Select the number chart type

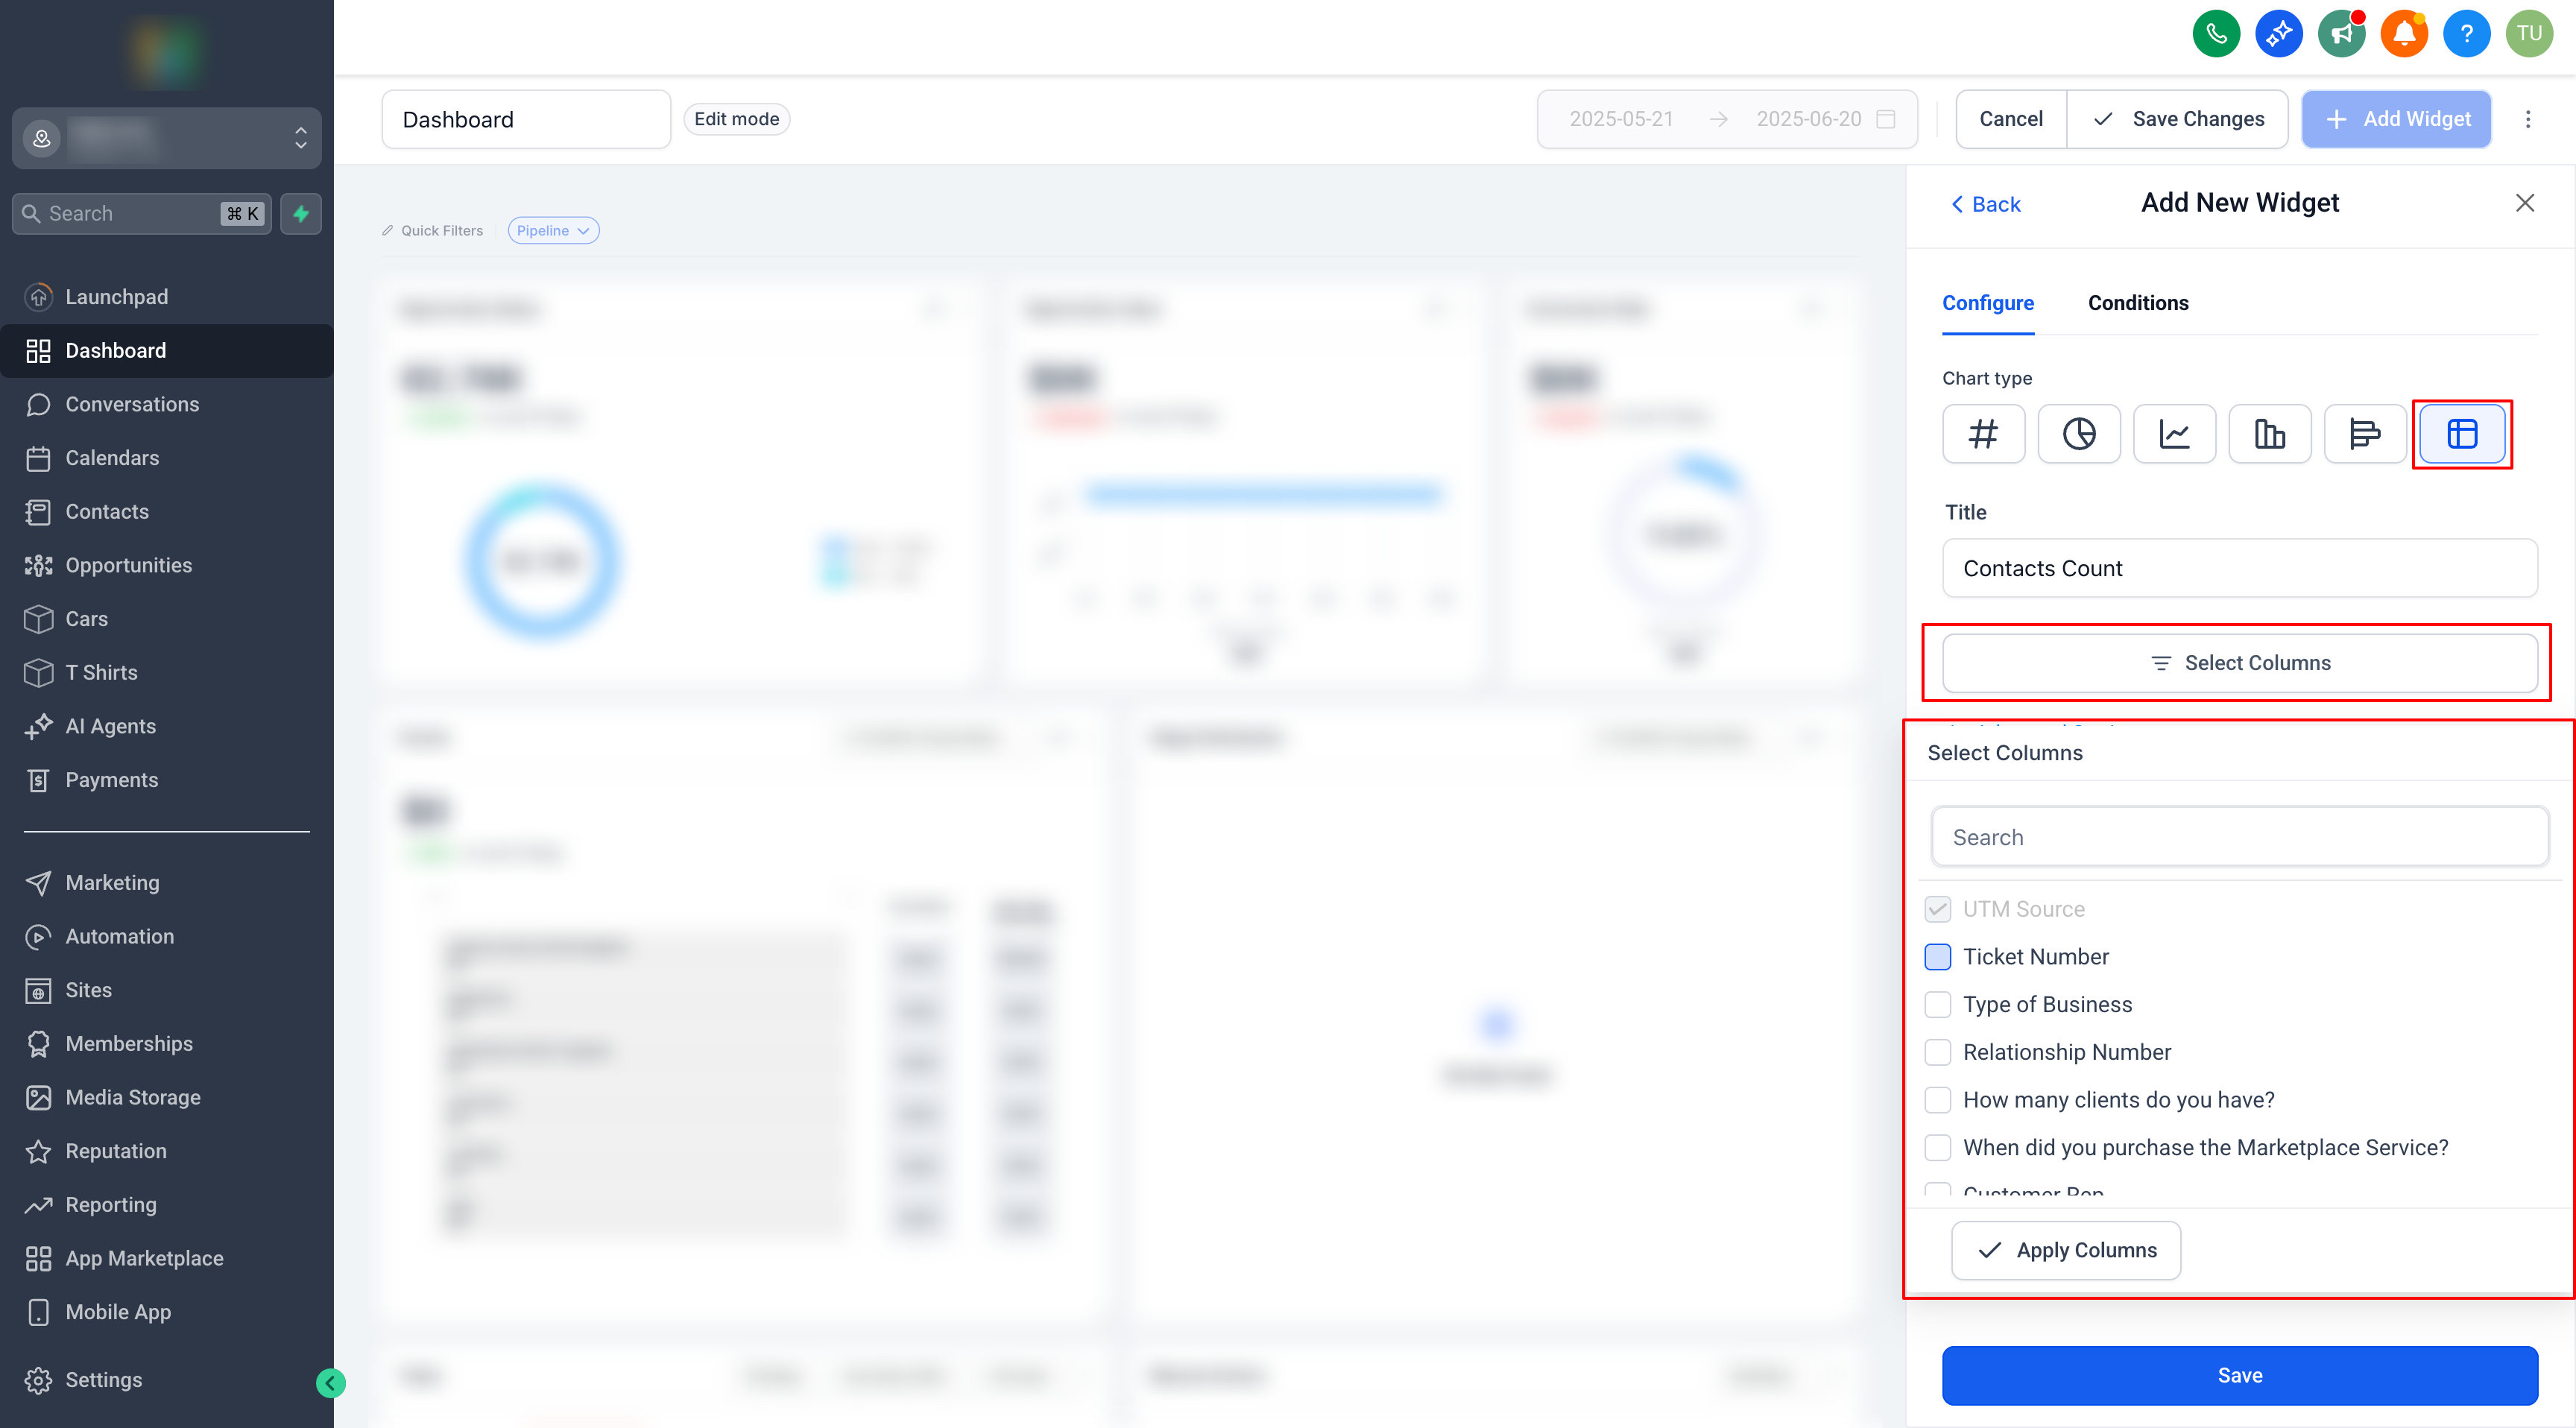tap(1983, 434)
